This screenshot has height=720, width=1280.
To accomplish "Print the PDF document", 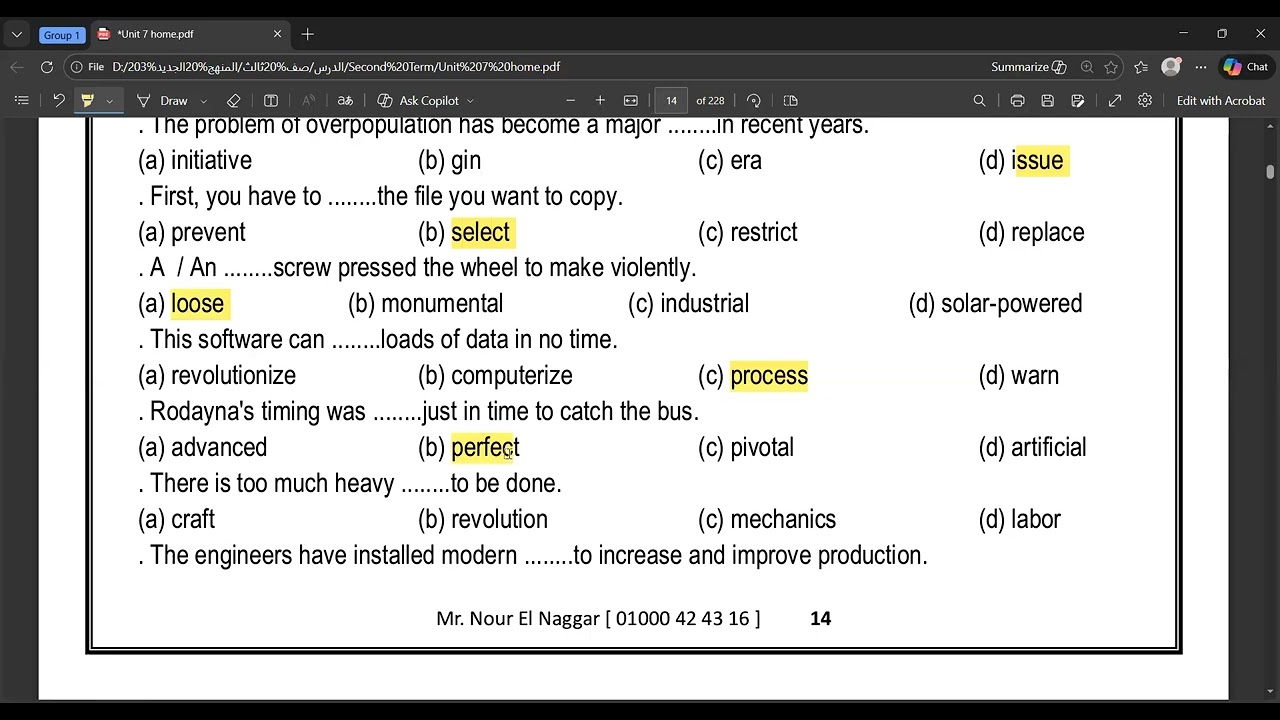I will pyautogui.click(x=1017, y=101).
